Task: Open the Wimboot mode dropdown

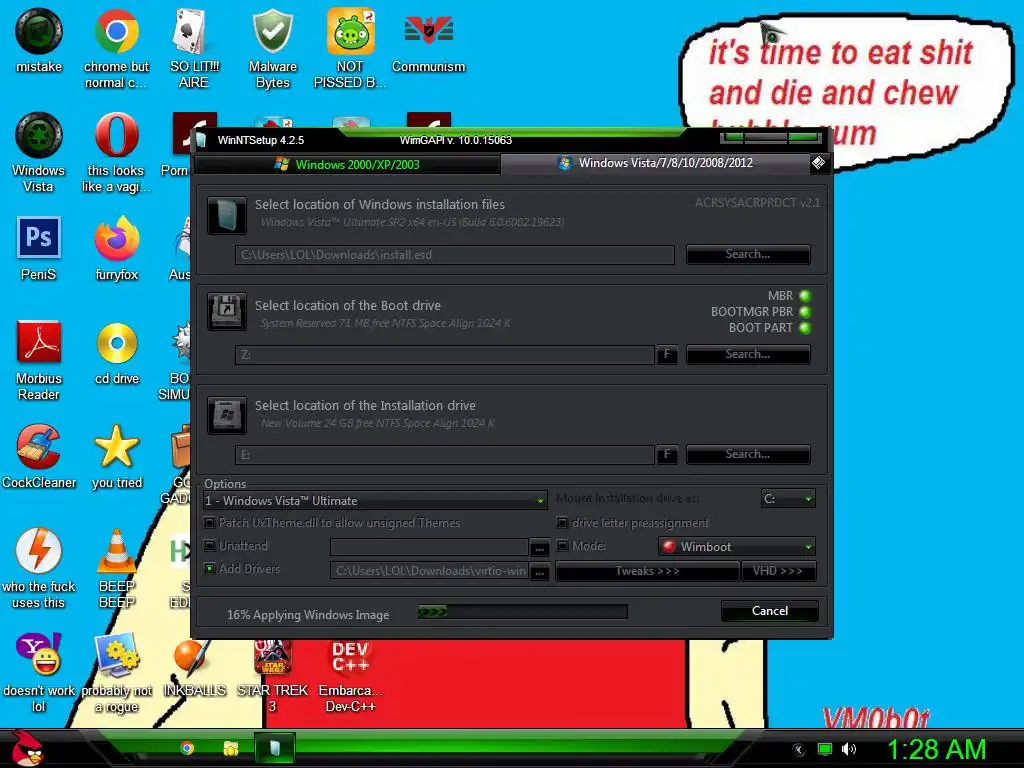Action: (x=737, y=547)
